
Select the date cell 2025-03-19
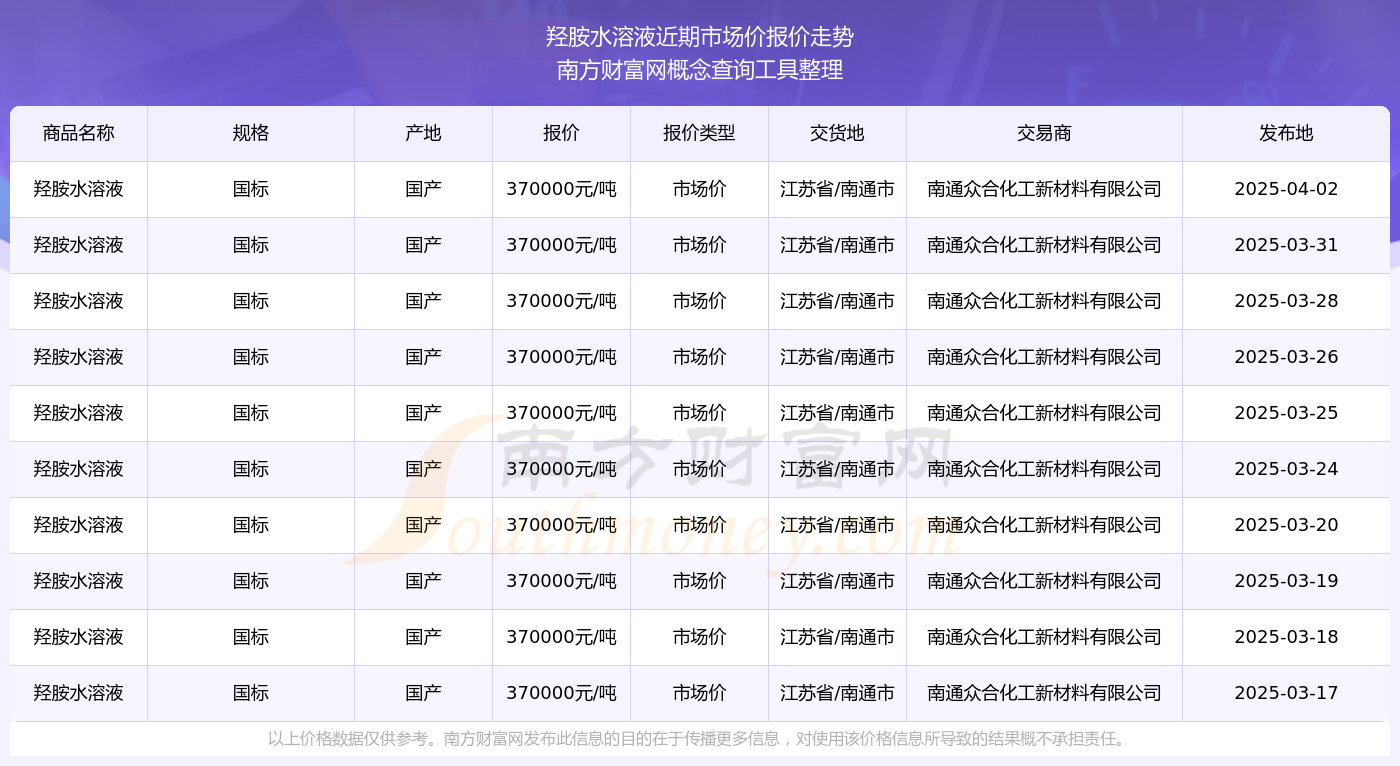pos(1286,581)
